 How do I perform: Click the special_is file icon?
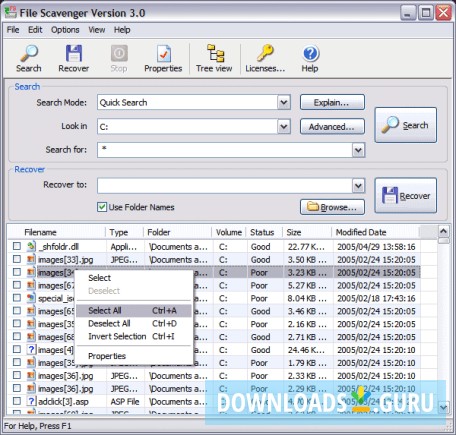point(31,298)
